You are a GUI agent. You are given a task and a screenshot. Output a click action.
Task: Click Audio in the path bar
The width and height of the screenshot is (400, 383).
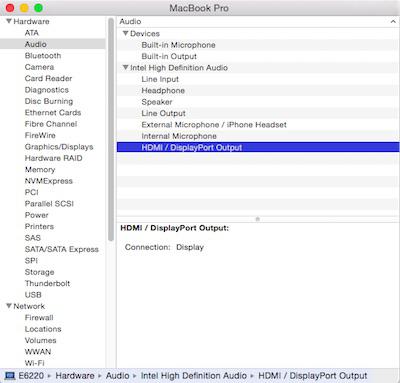pos(117,376)
